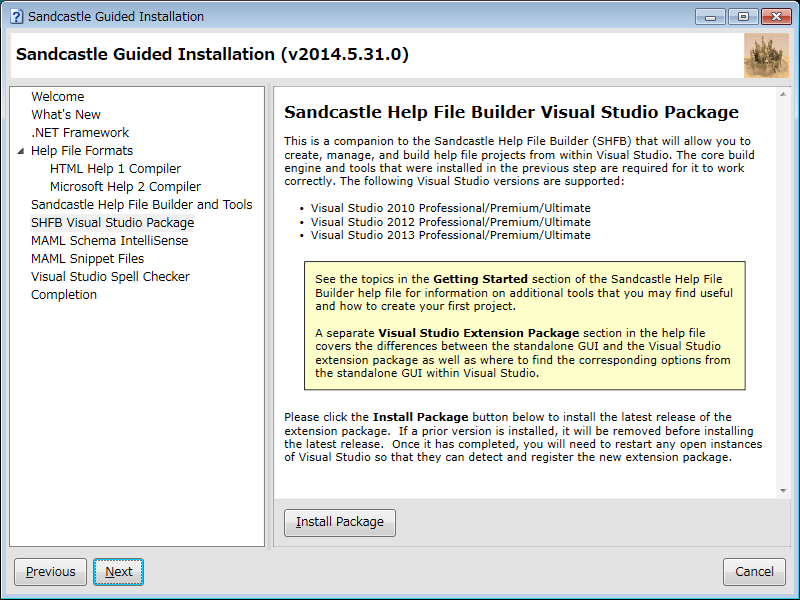The image size is (800, 600).
Task: Click the Install Package button
Action: (340, 522)
